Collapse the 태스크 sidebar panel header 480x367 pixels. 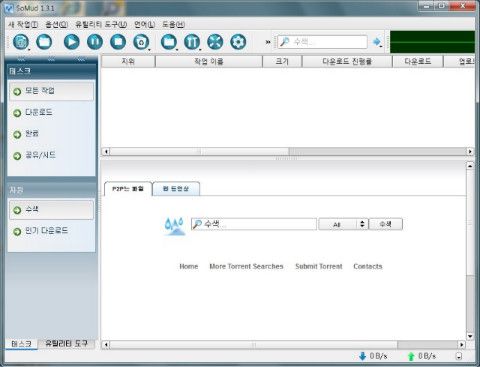point(52,71)
